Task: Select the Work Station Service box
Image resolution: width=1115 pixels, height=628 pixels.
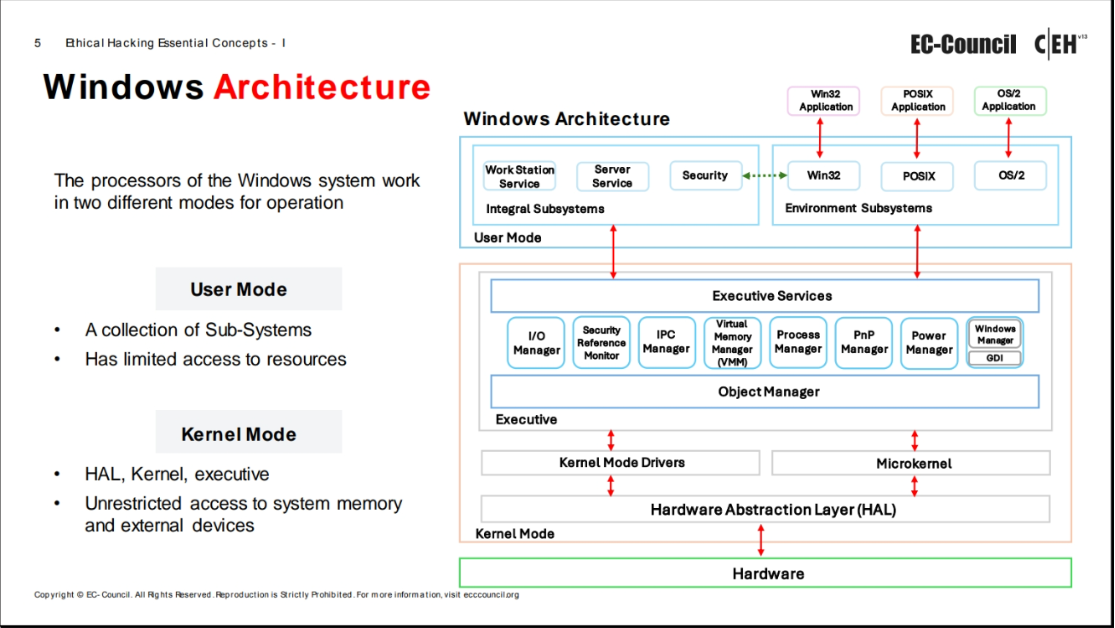Action: point(519,177)
